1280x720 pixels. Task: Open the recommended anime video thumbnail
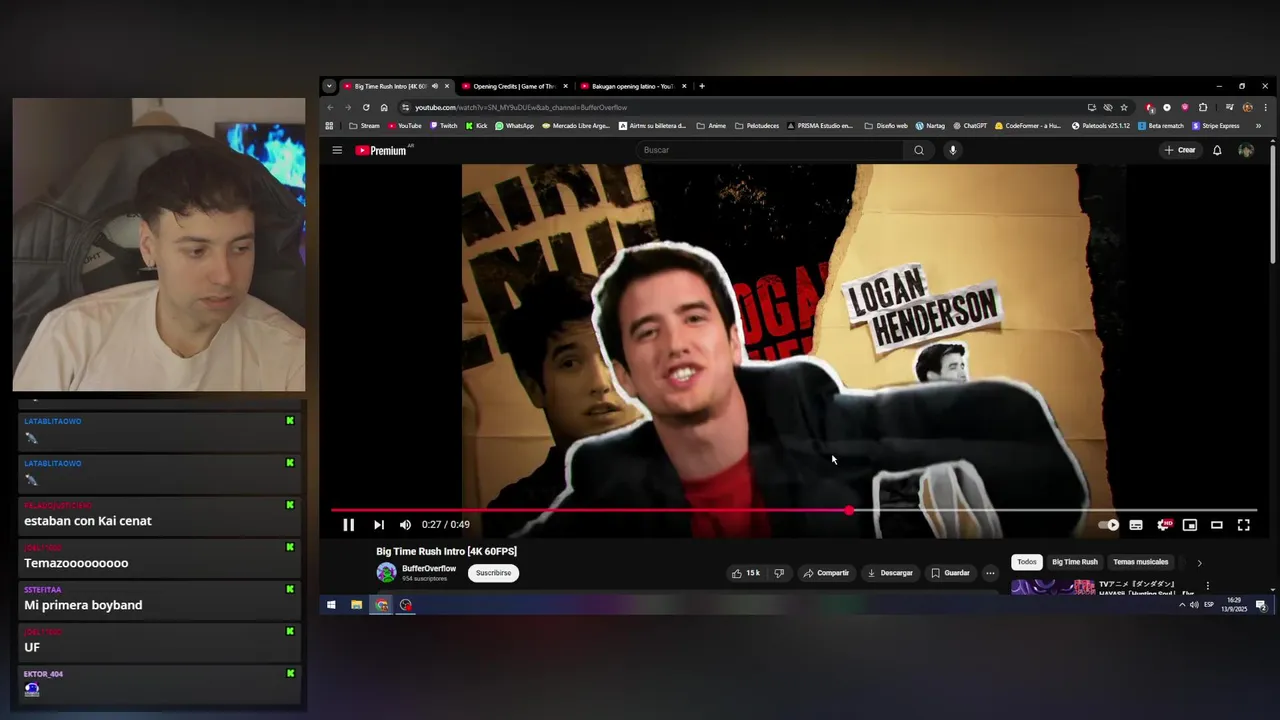1053,587
